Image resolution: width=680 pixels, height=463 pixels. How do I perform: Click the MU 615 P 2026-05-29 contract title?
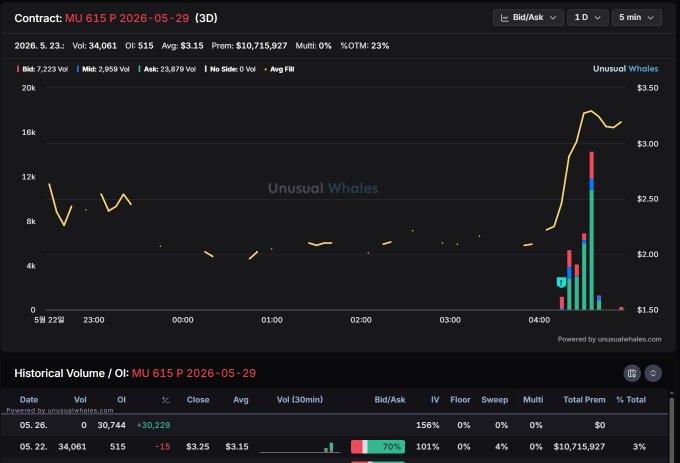pyautogui.click(x=127, y=18)
